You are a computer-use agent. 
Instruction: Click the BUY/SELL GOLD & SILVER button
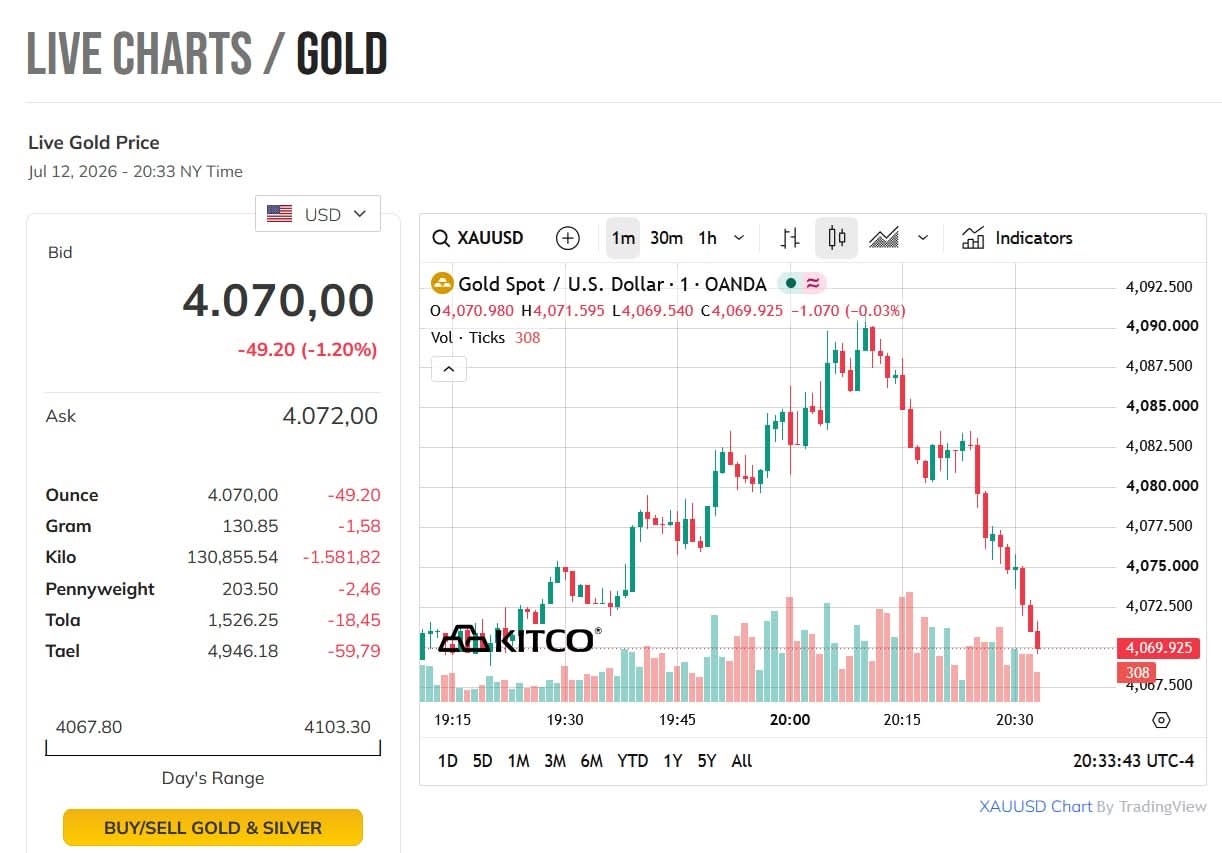pos(213,828)
